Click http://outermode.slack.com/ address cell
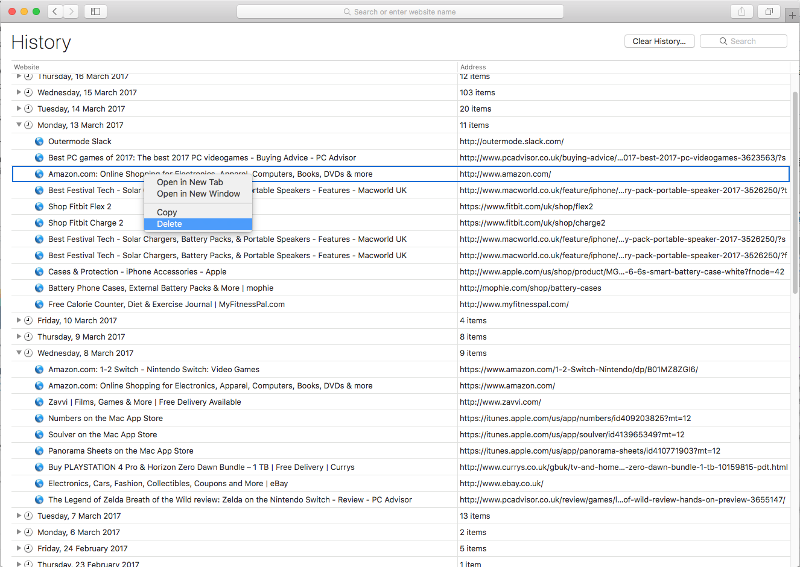This screenshot has height=567, width=800. tap(511, 141)
